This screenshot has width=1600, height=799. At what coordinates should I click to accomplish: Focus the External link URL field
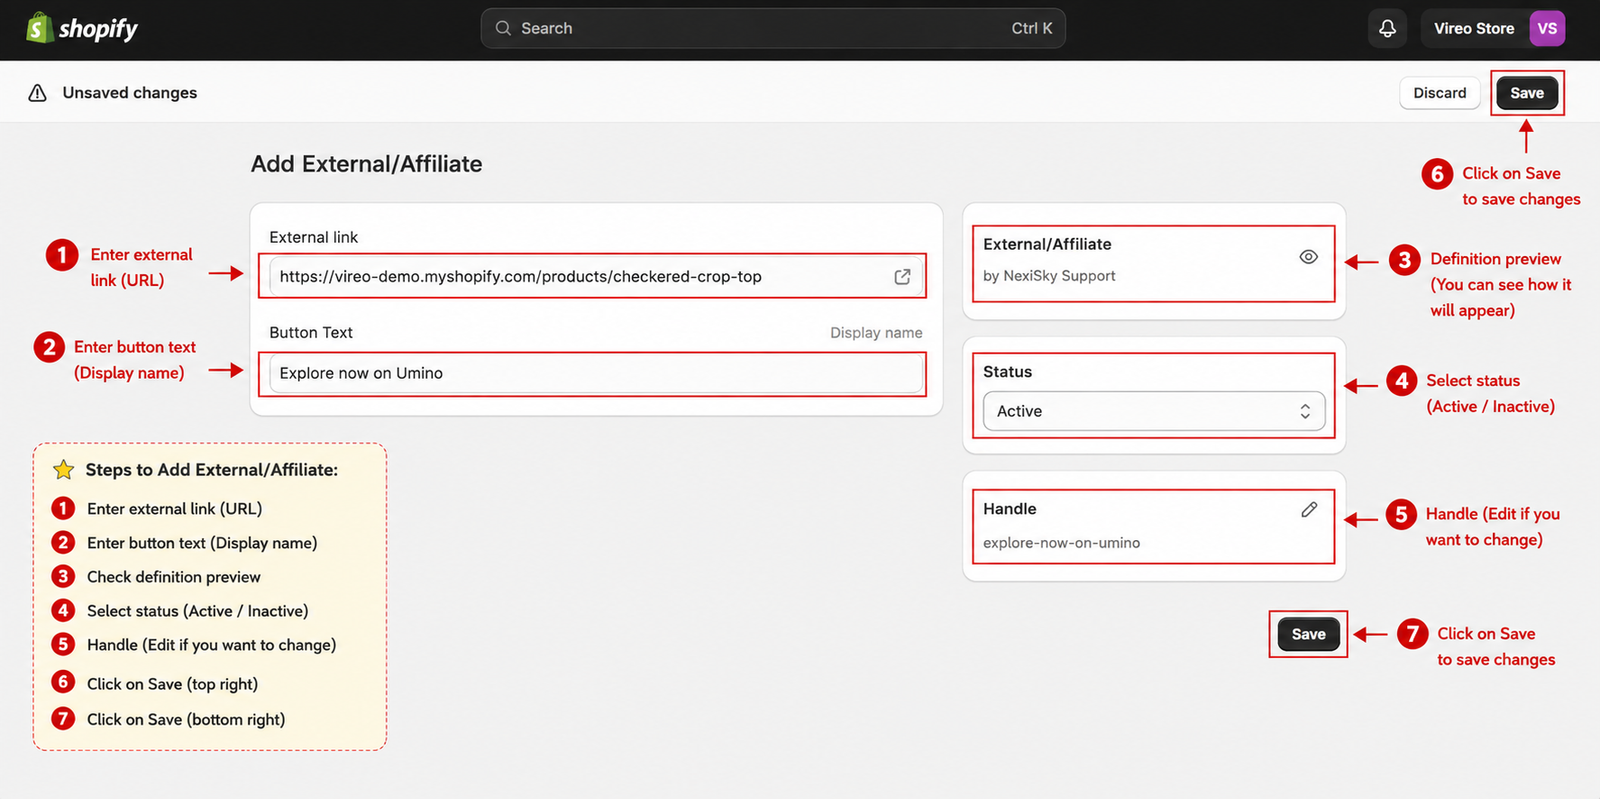(x=595, y=277)
